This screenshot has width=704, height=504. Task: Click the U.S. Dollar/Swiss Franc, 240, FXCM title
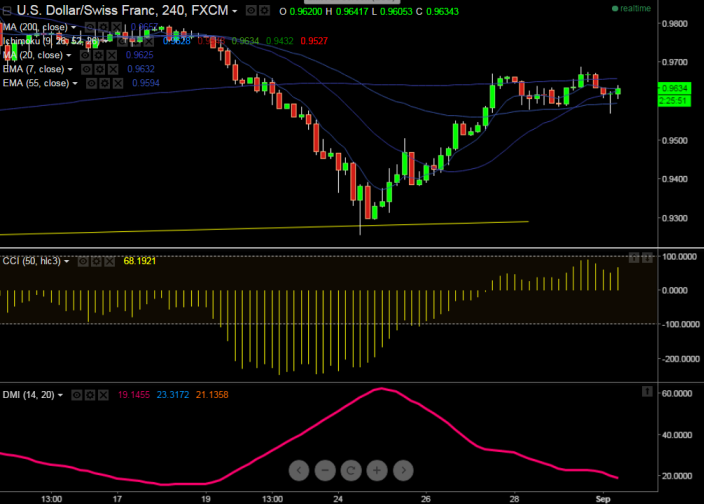click(x=122, y=11)
